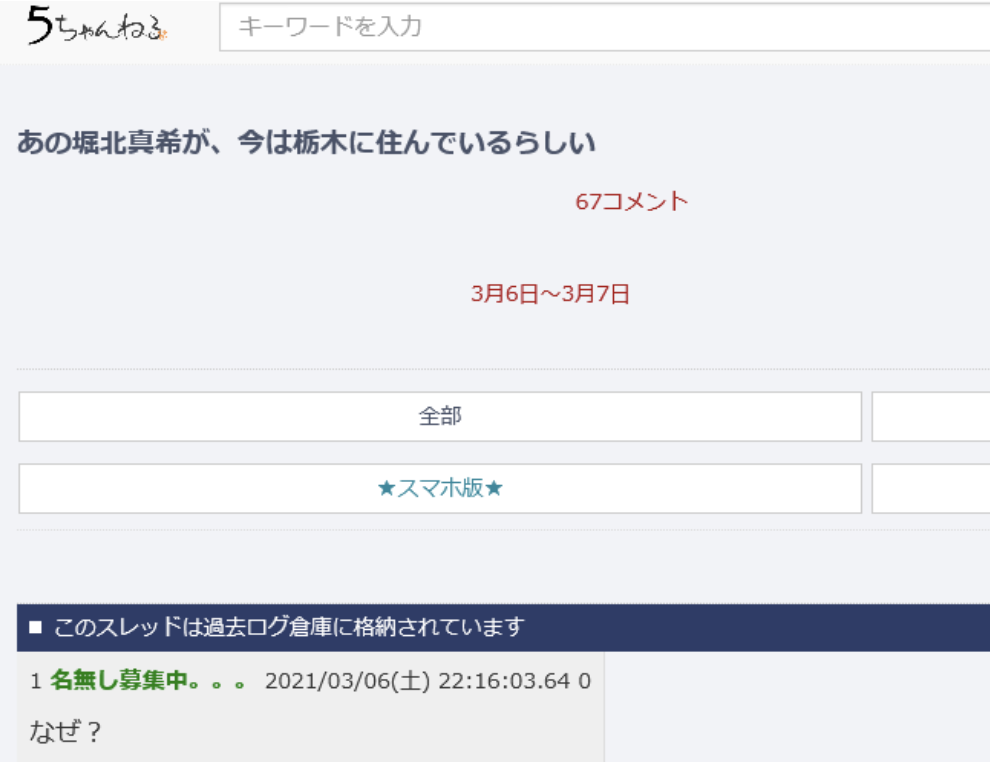
Task: Open the 5ちゃんねる logo home link
Action: coord(97,26)
